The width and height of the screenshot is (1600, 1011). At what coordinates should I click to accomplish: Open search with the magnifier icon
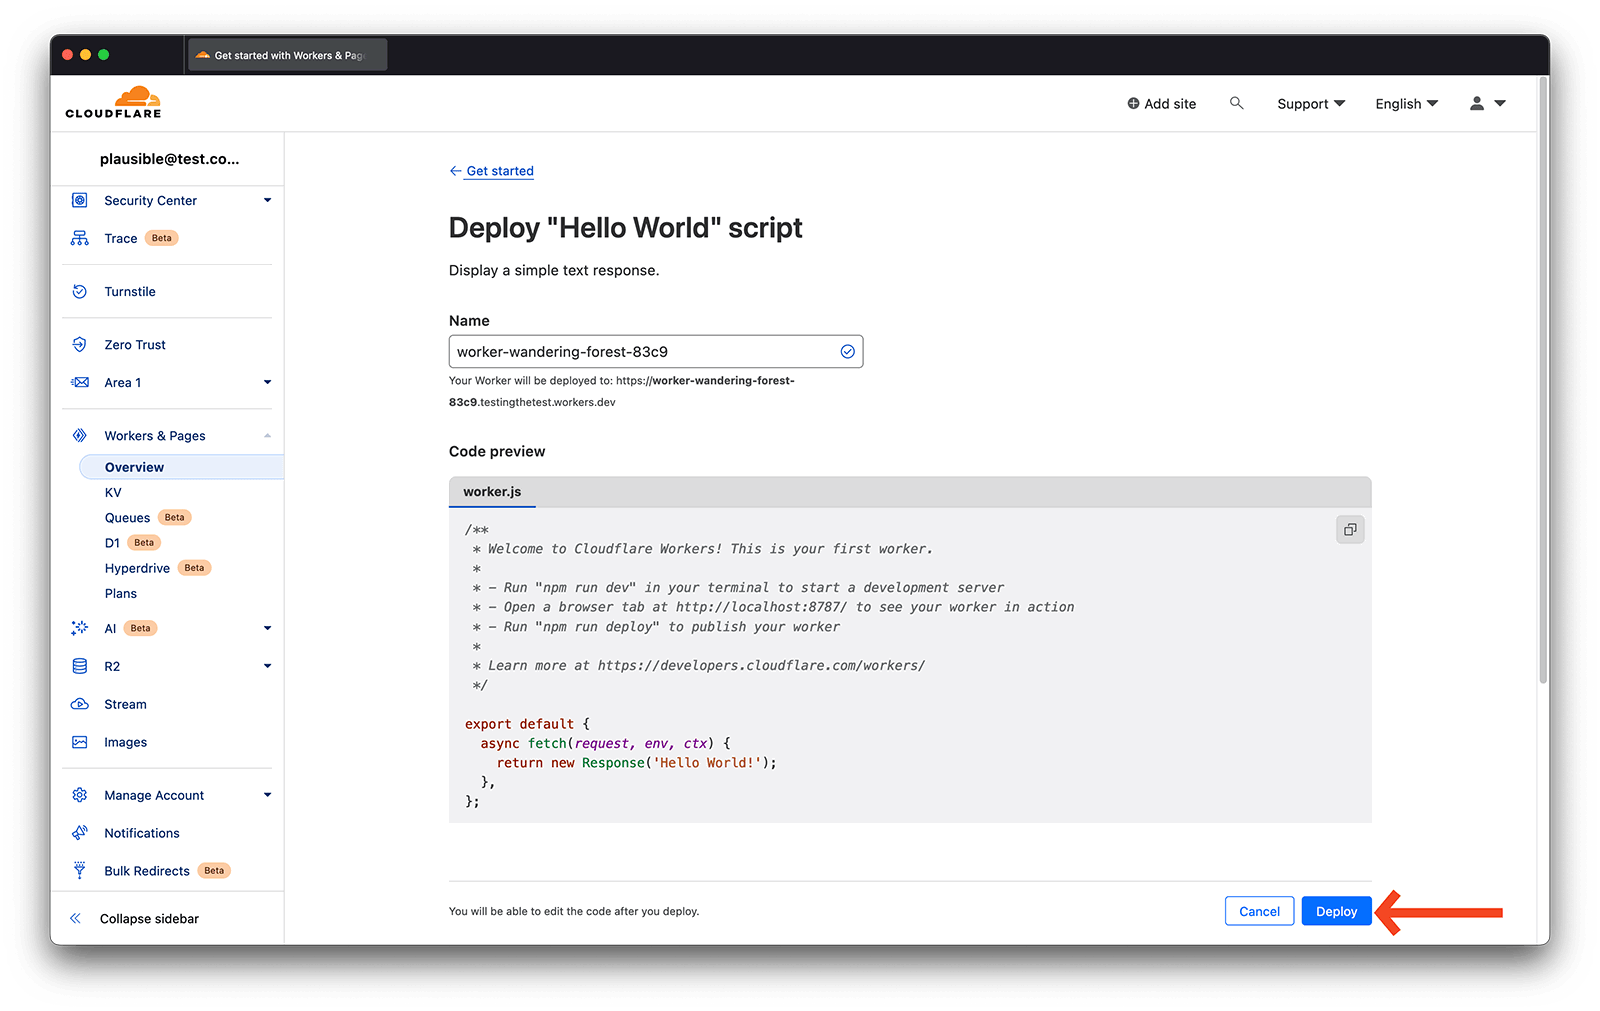tap(1237, 103)
